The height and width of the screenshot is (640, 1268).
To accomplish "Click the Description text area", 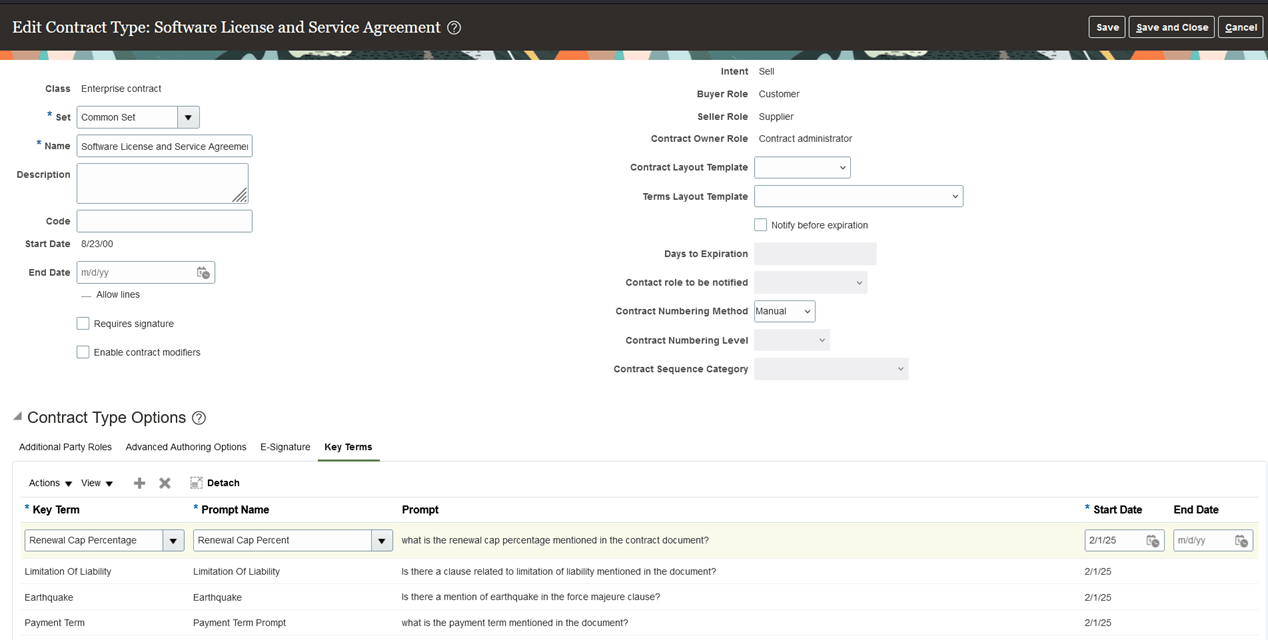I will click(162, 183).
